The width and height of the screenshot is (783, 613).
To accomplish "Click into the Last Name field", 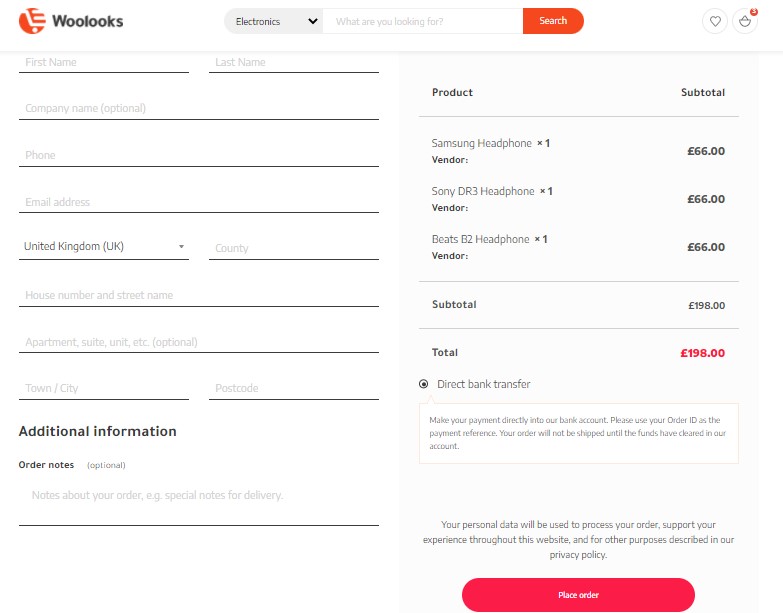I will [294, 62].
